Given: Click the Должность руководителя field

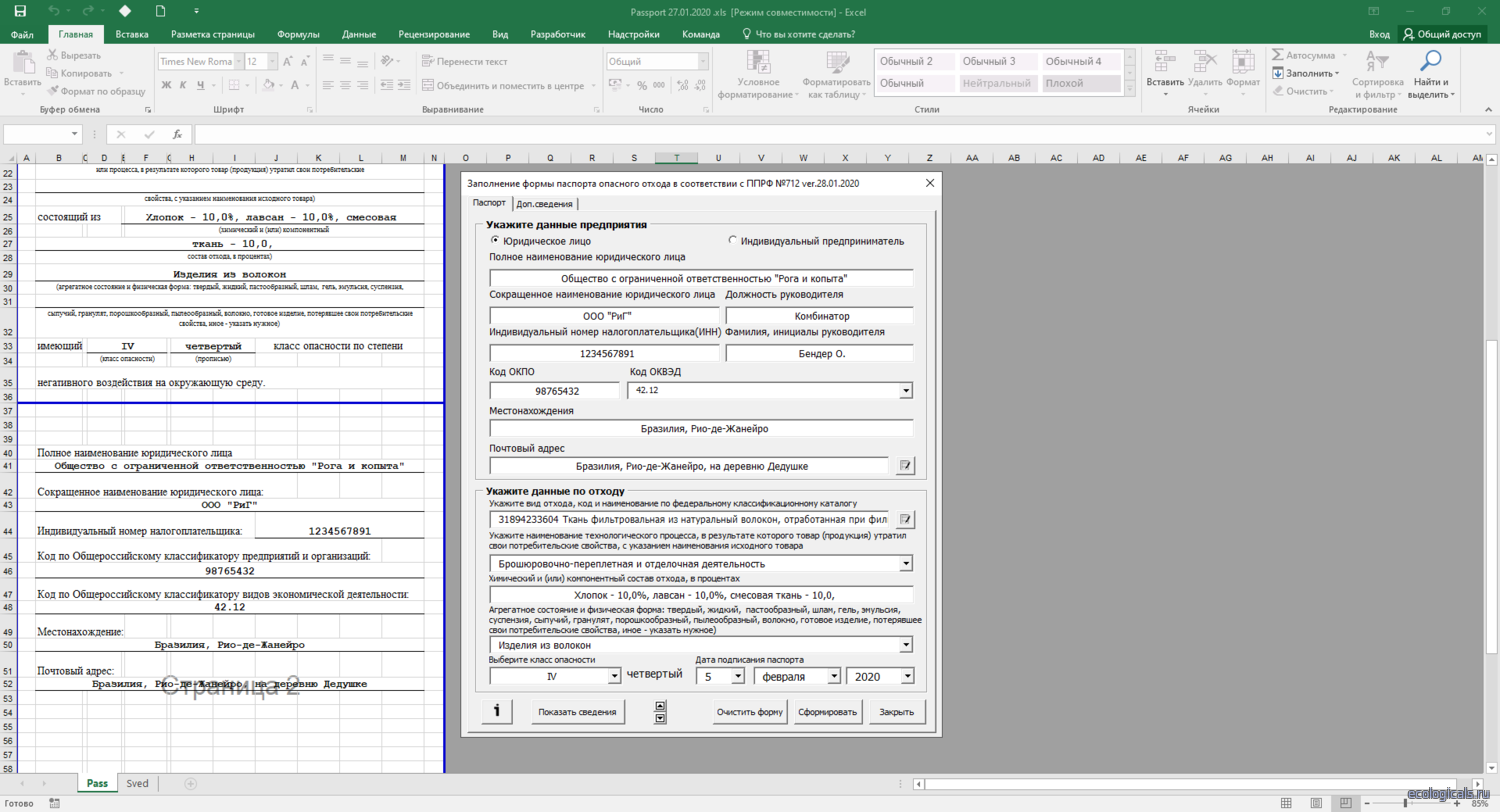Looking at the screenshot, I should (x=819, y=316).
